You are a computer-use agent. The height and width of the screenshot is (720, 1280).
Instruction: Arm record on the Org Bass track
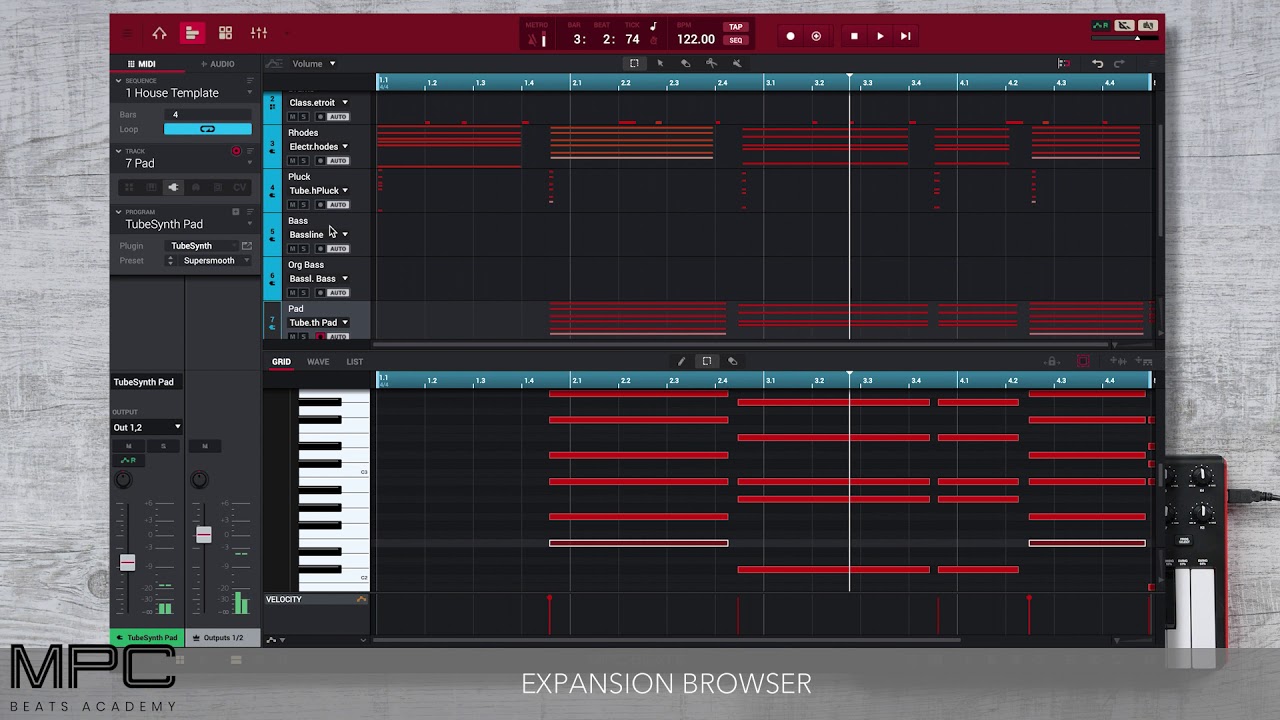click(x=320, y=293)
